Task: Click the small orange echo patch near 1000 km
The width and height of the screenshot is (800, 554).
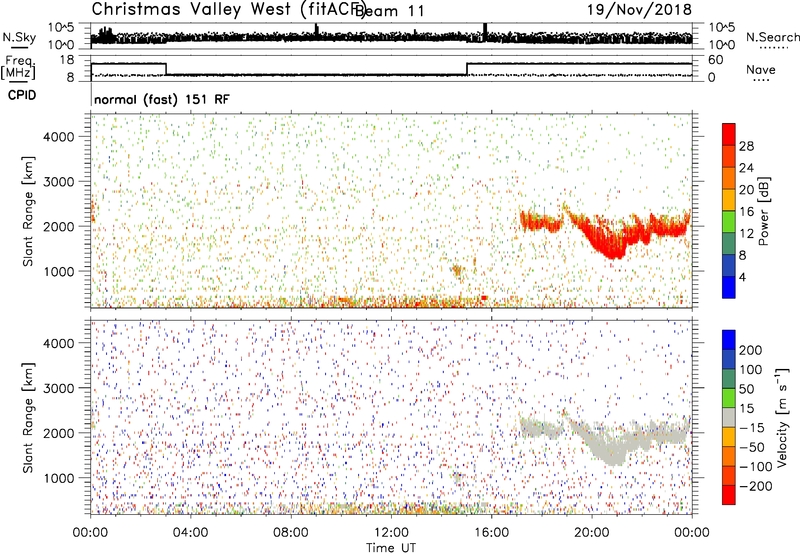Action: (x=457, y=272)
